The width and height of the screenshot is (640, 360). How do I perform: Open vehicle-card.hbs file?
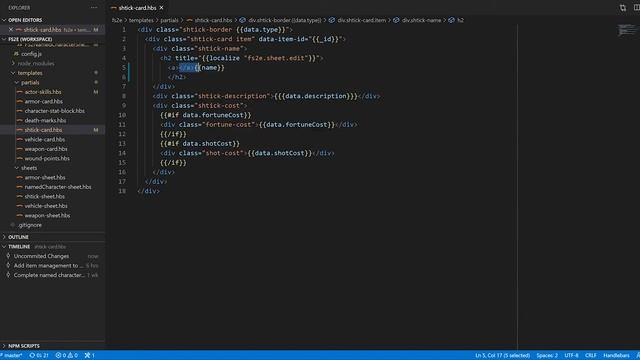point(45,139)
